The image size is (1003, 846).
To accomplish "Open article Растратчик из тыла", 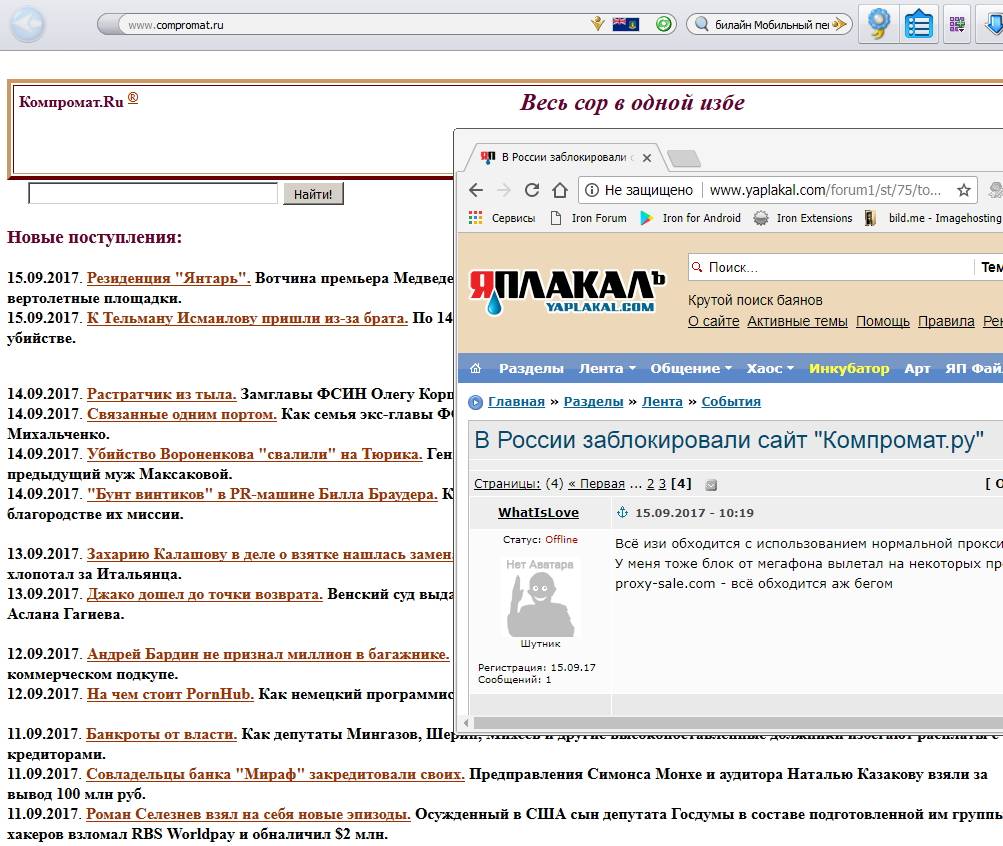I will pos(161,394).
